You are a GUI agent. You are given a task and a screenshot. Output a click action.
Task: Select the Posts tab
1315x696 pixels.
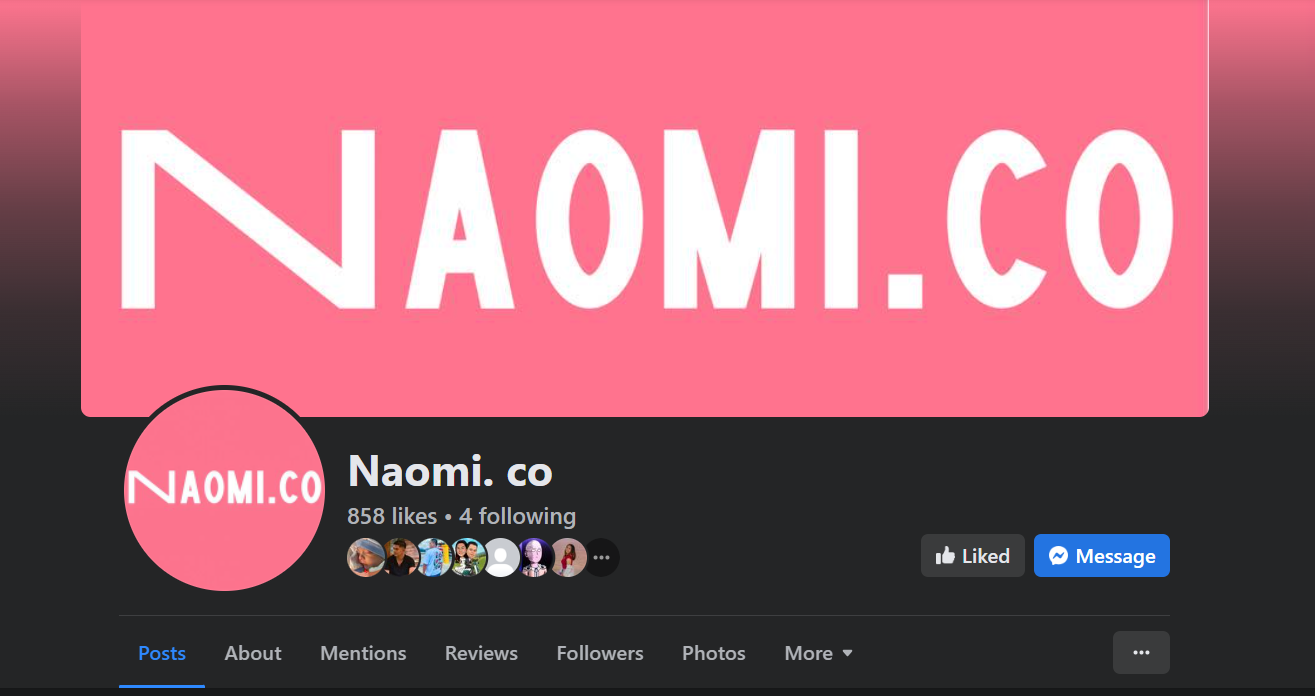[162, 653]
